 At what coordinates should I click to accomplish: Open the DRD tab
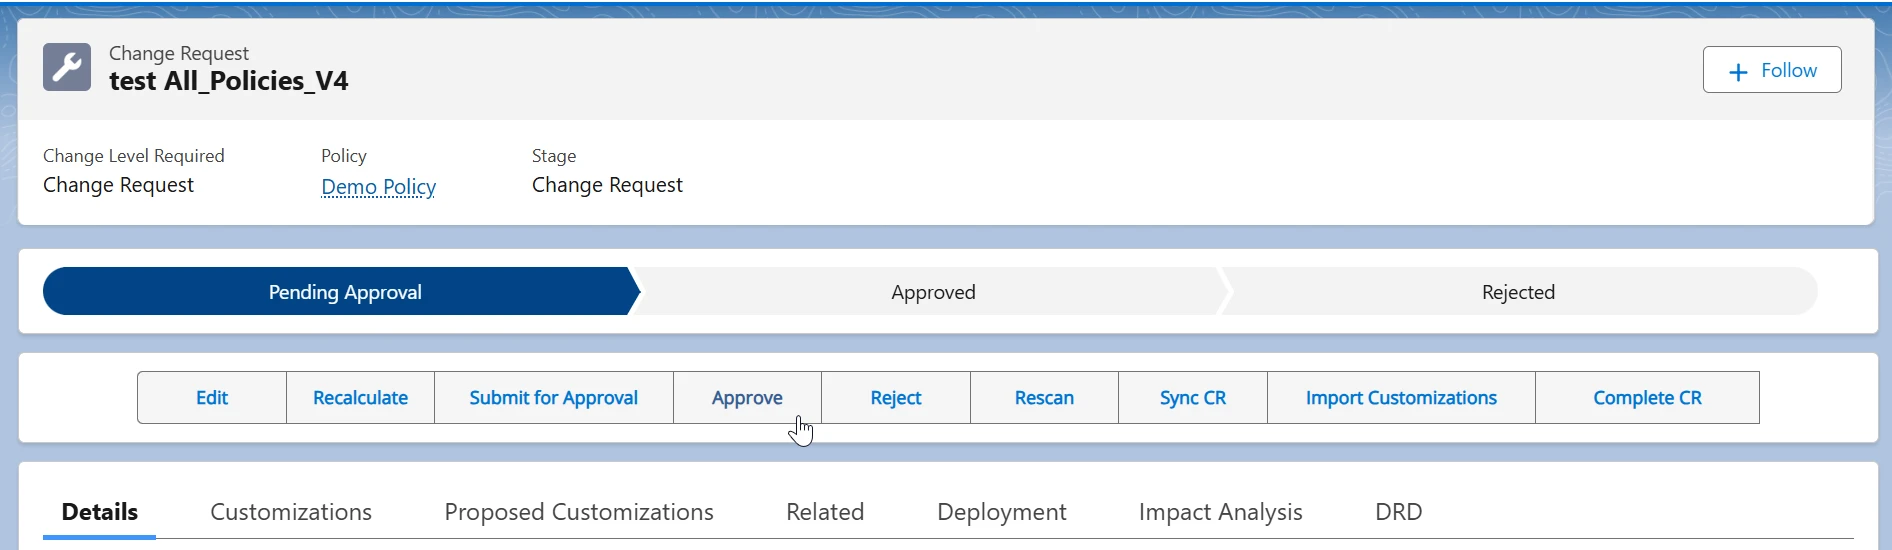pyautogui.click(x=1398, y=512)
